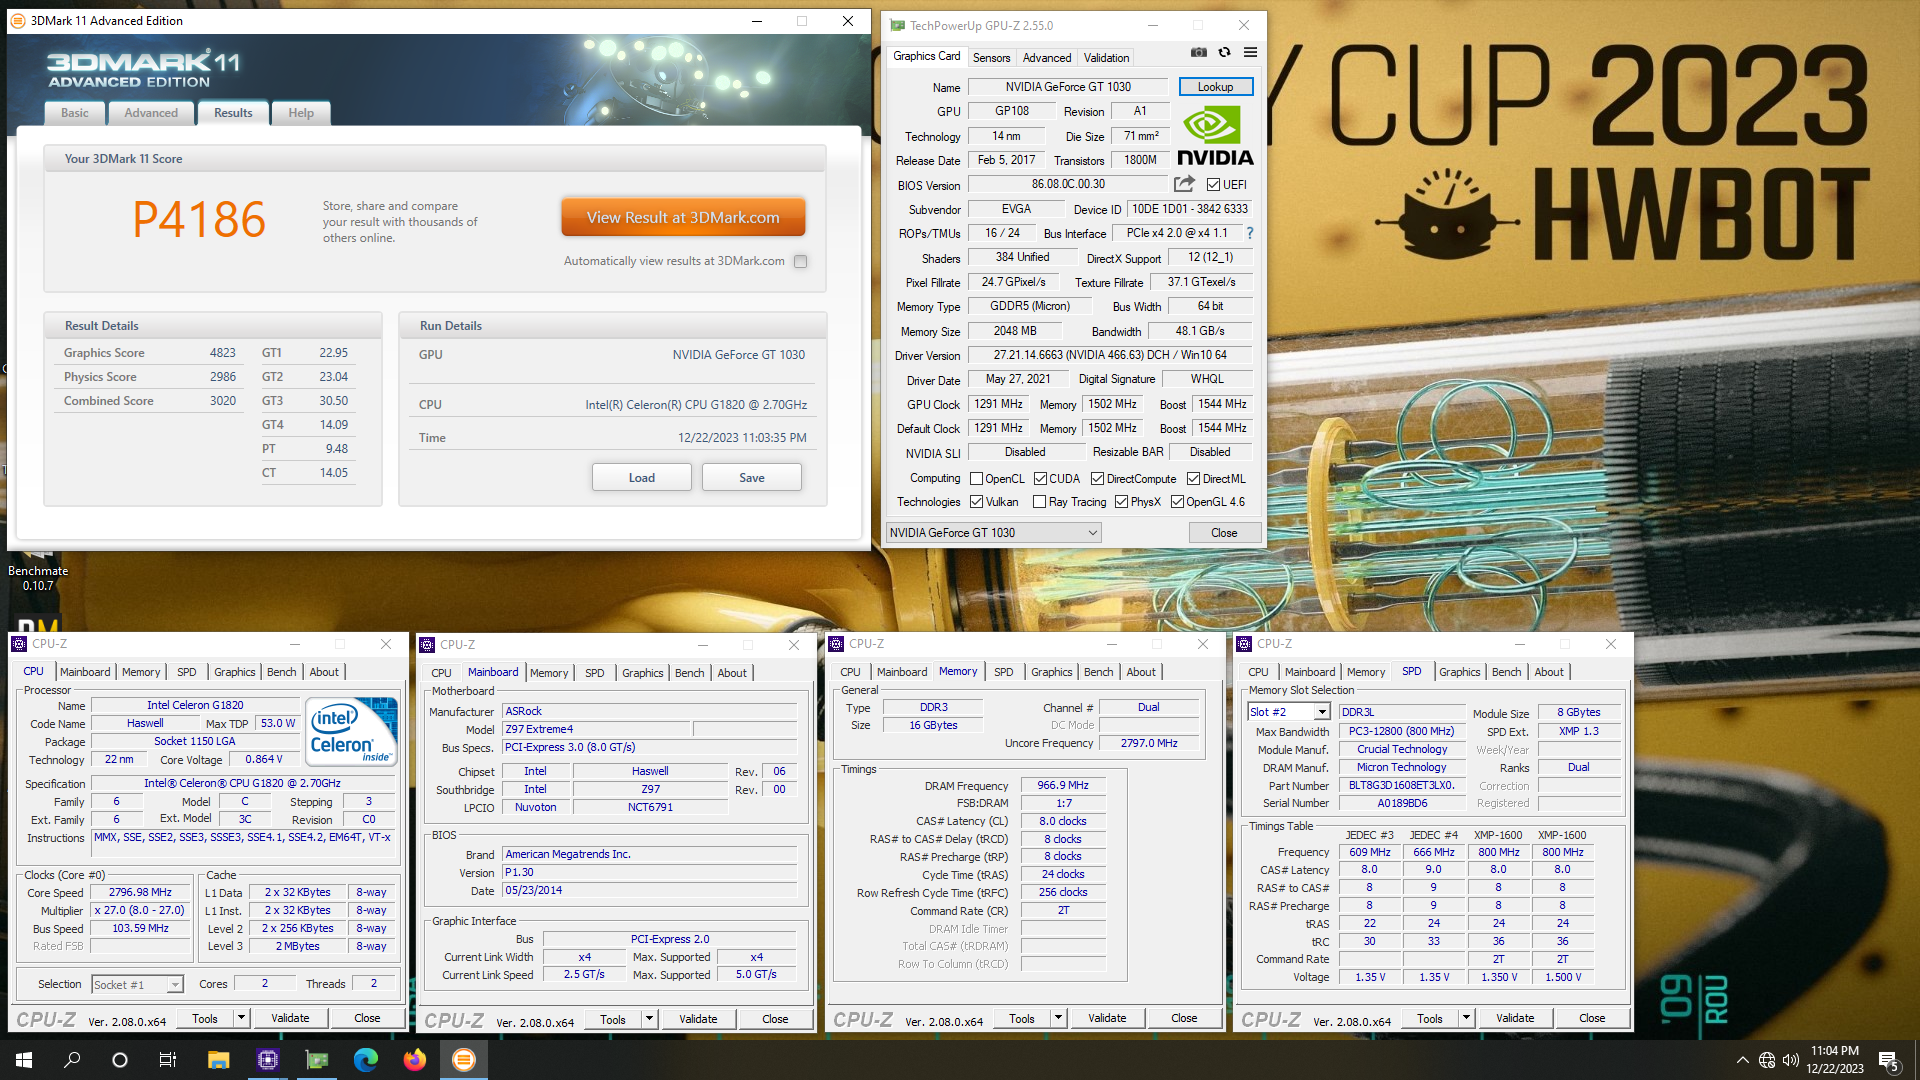Expand Tools arrow in Memory tab window

(1058, 1018)
